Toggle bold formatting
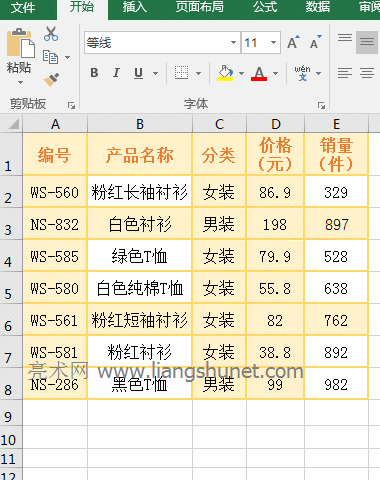The image size is (380, 480). coord(94,73)
